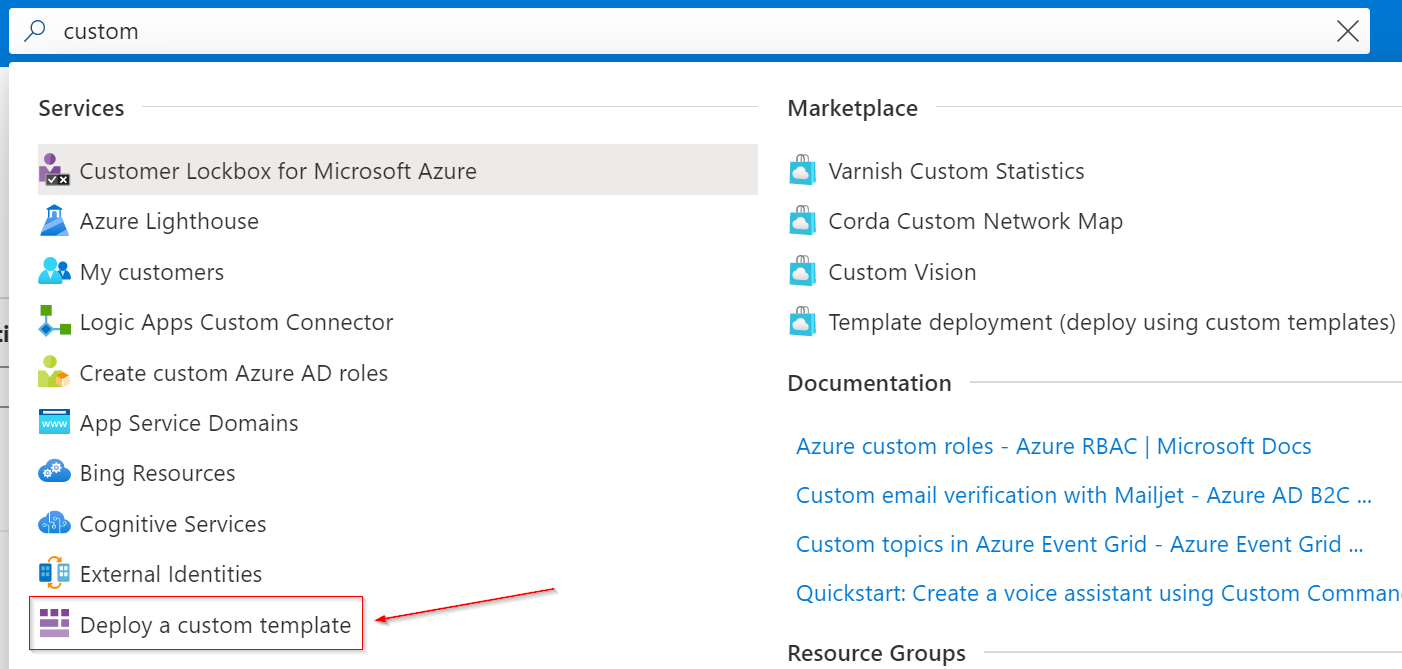Click the External Identities icon
Image resolution: width=1402 pixels, height=669 pixels.
54,574
